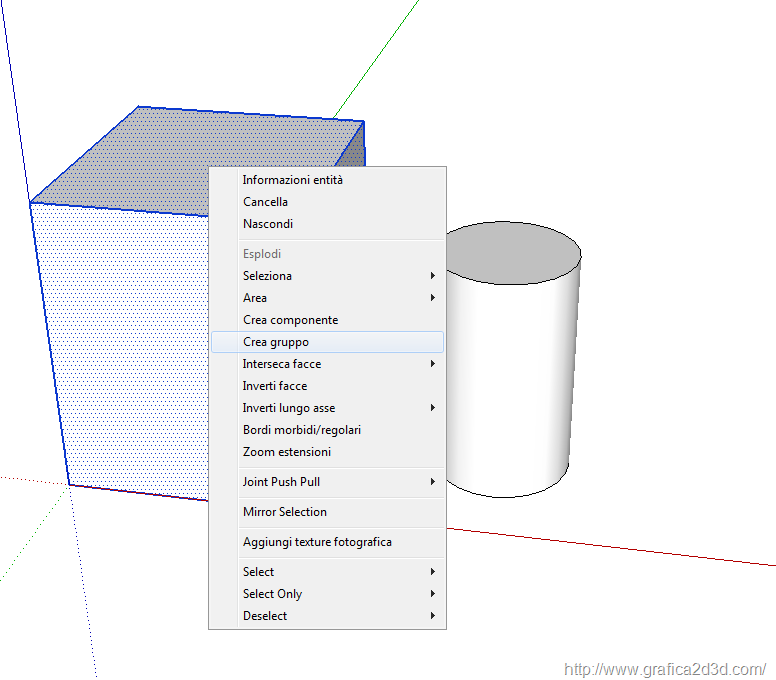
Task: Open the Joint Push Pull submenu
Action: click(x=281, y=482)
